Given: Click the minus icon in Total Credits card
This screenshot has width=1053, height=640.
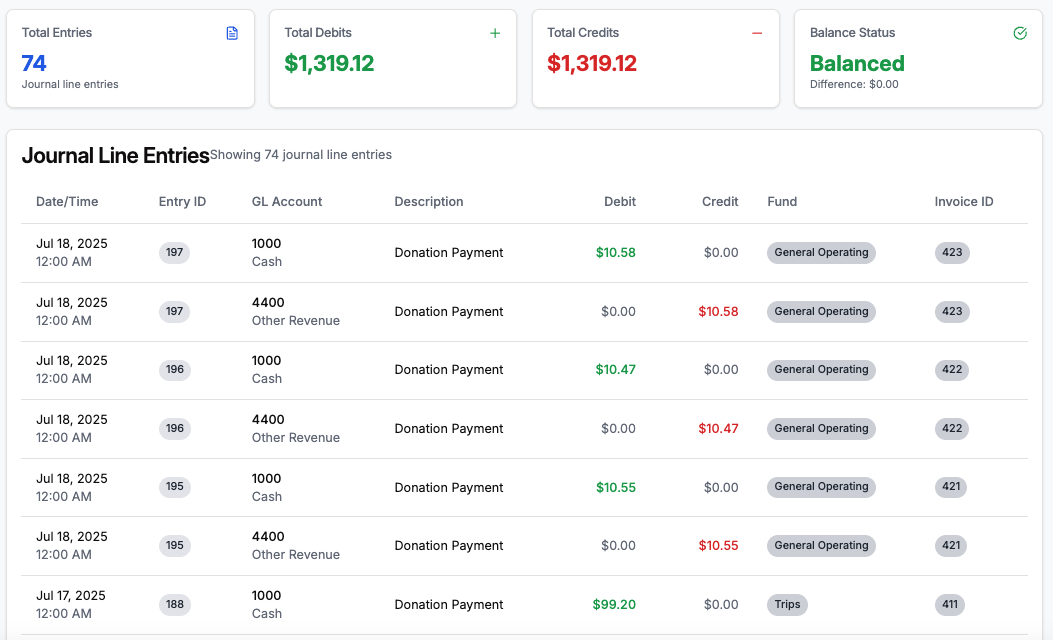Looking at the screenshot, I should 757,33.
